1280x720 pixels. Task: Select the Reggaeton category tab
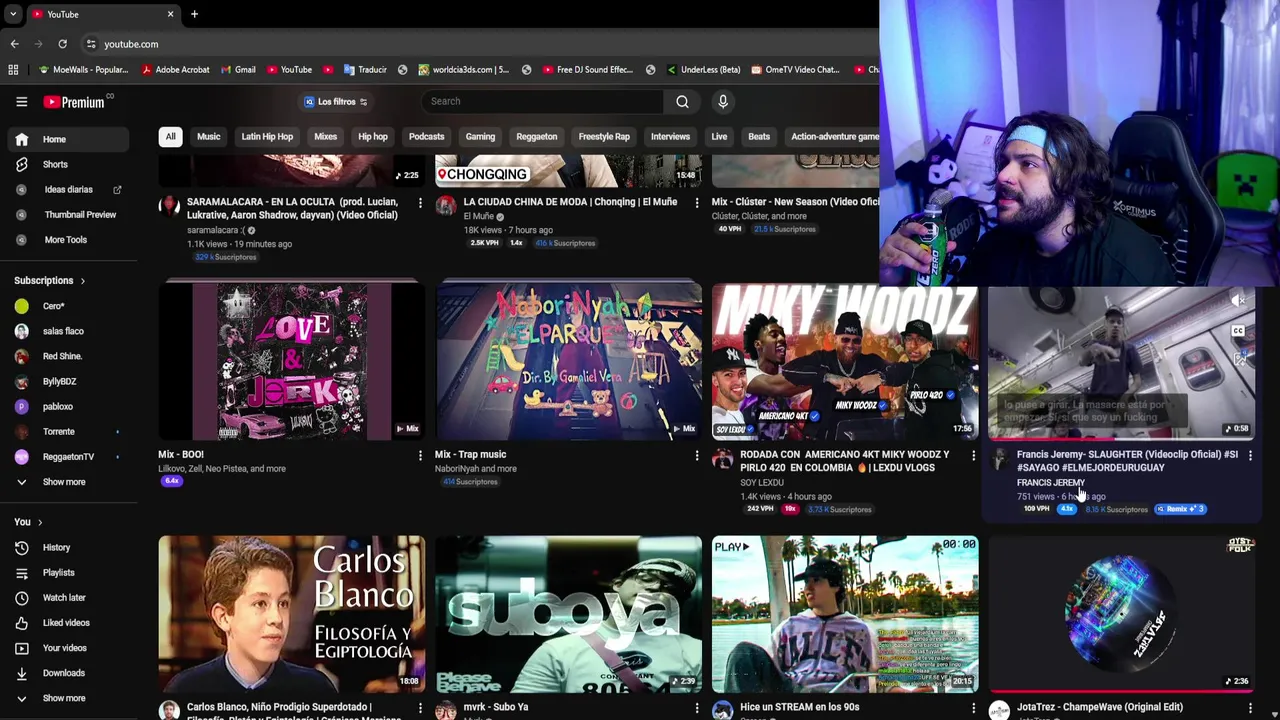536,137
